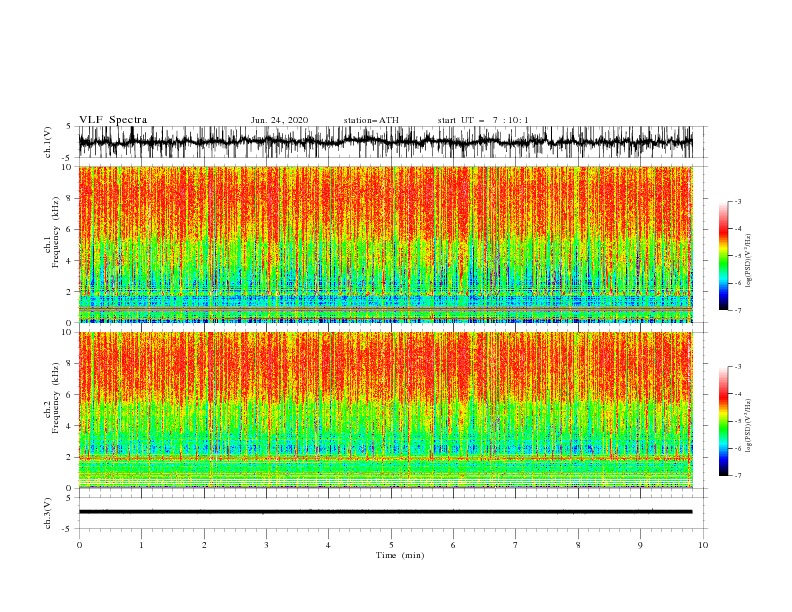
Task: Click the ch.1 voltage waveform plot
Action: coord(385,142)
